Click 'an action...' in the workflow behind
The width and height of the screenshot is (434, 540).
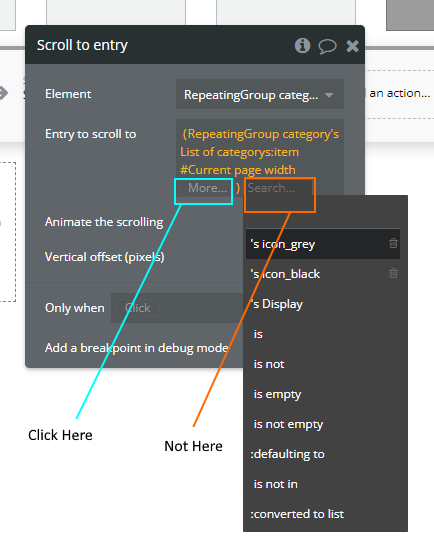point(400,93)
